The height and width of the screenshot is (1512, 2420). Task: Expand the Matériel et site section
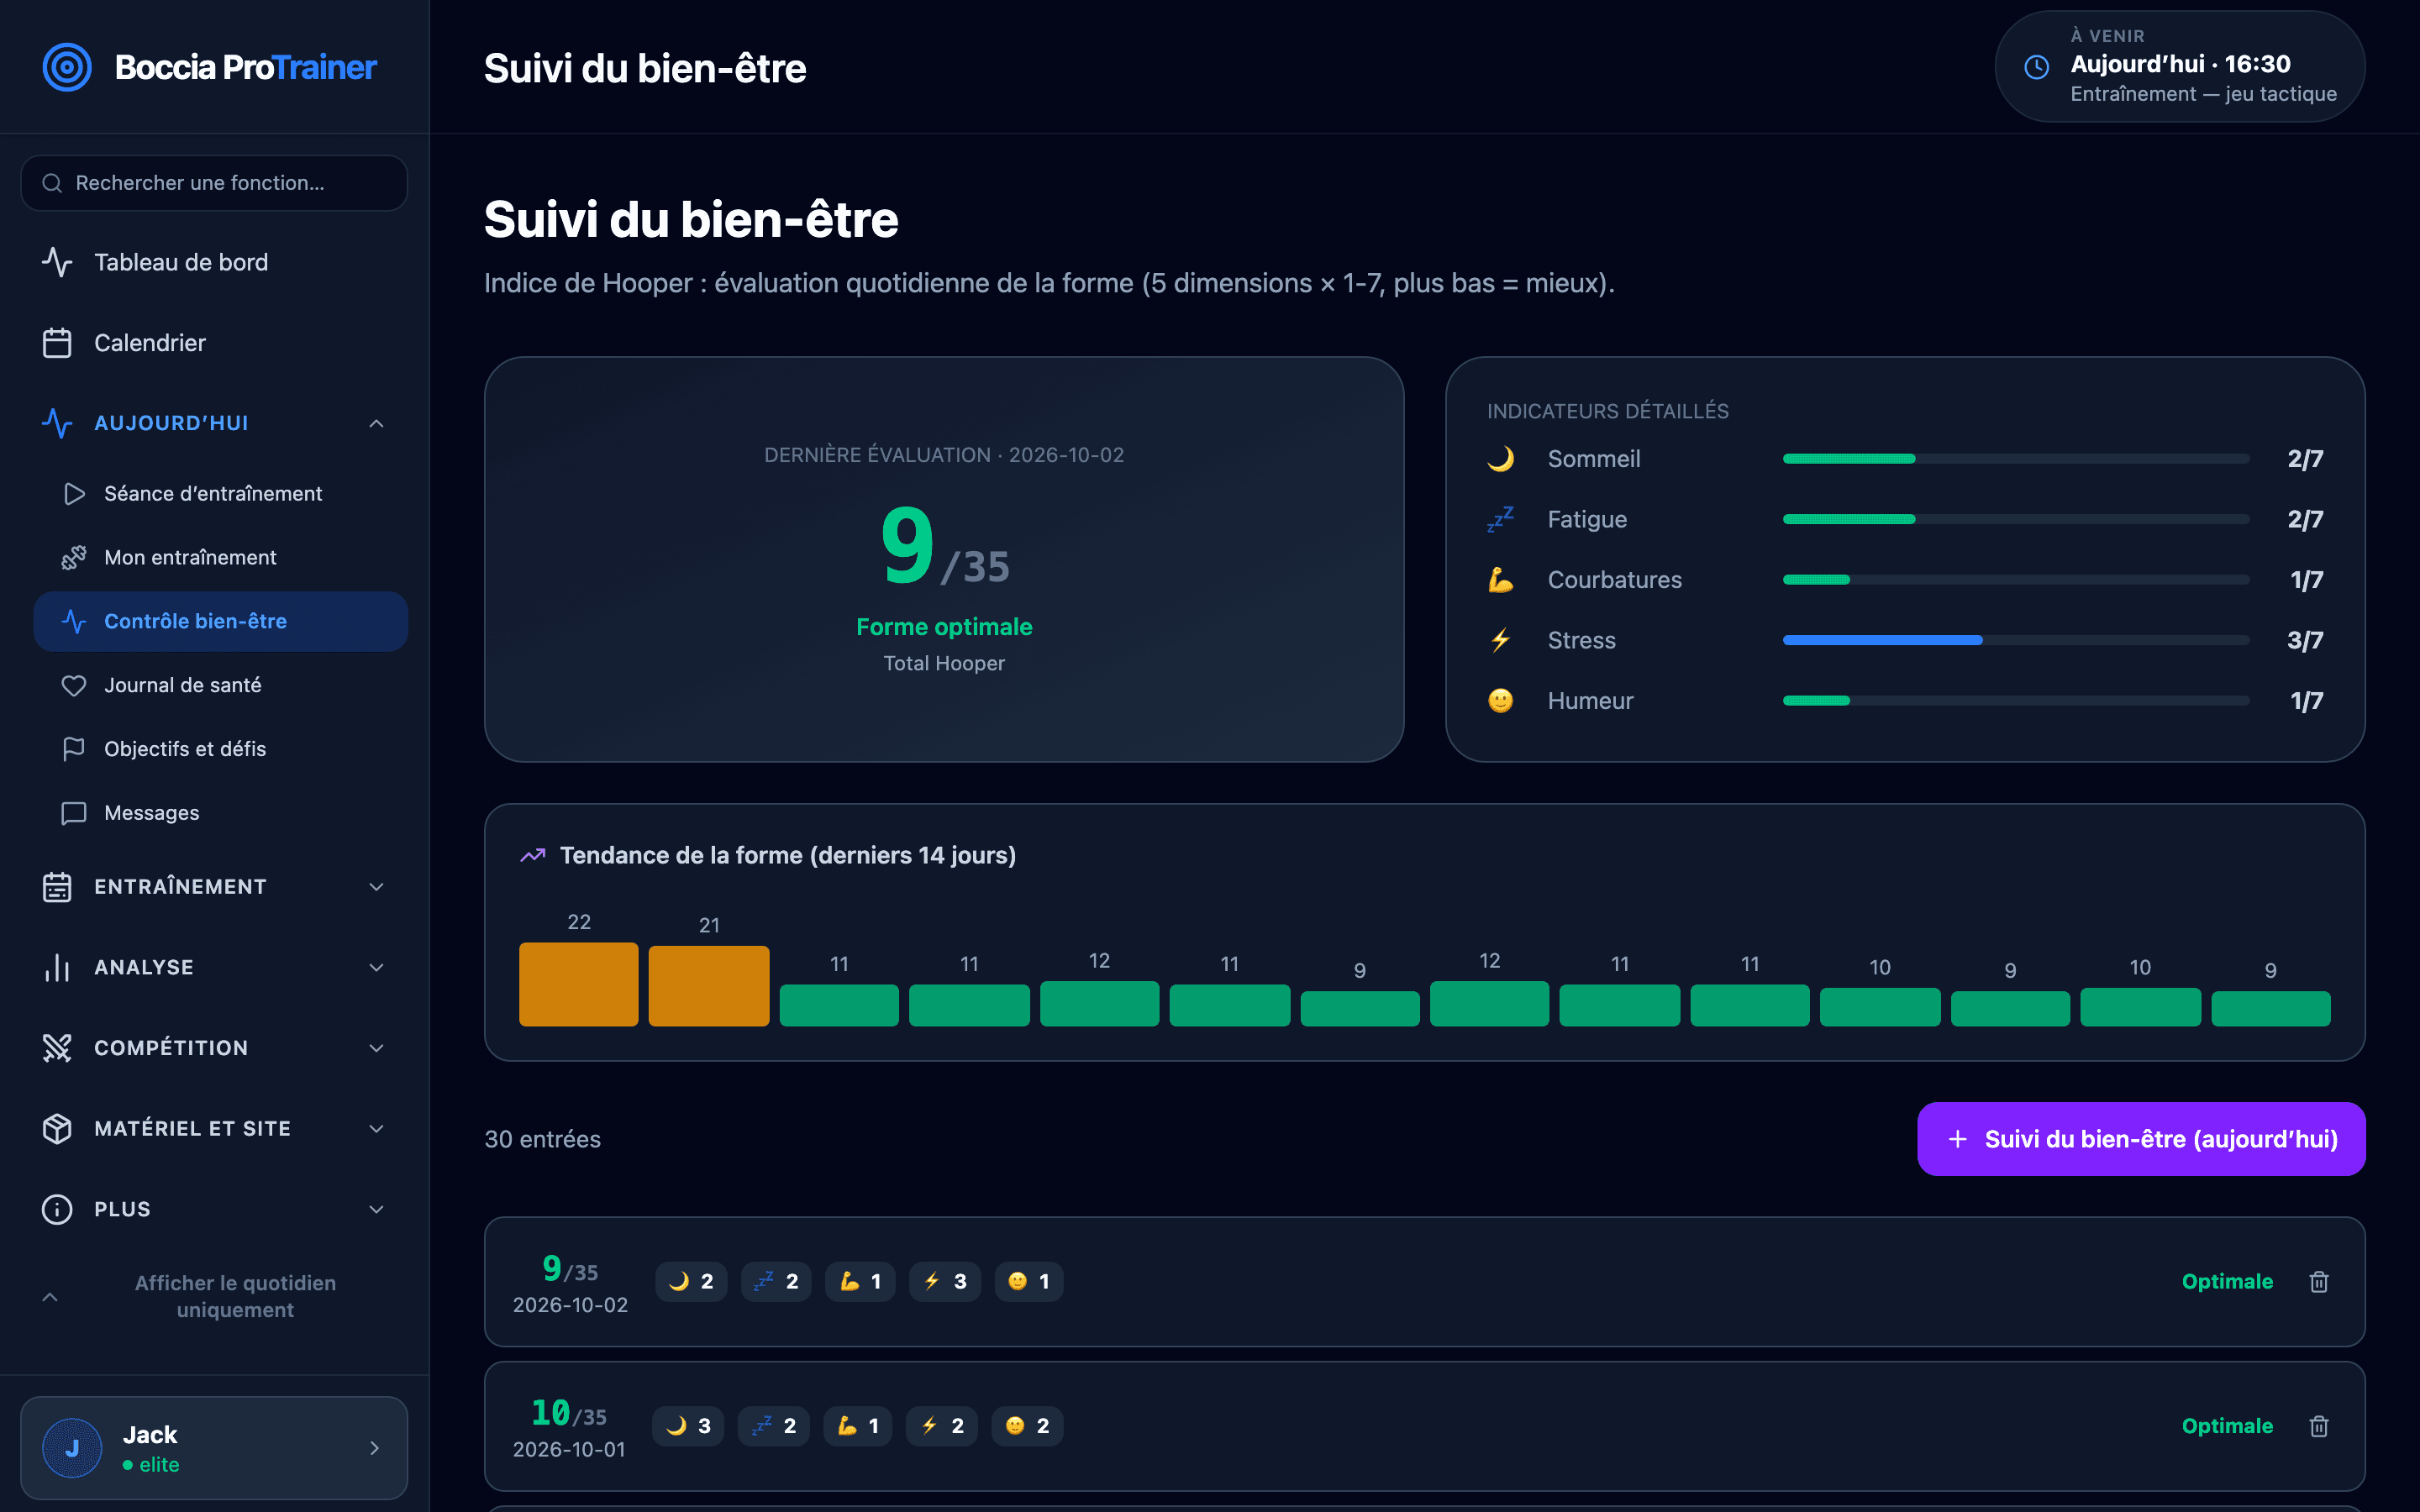coord(214,1128)
